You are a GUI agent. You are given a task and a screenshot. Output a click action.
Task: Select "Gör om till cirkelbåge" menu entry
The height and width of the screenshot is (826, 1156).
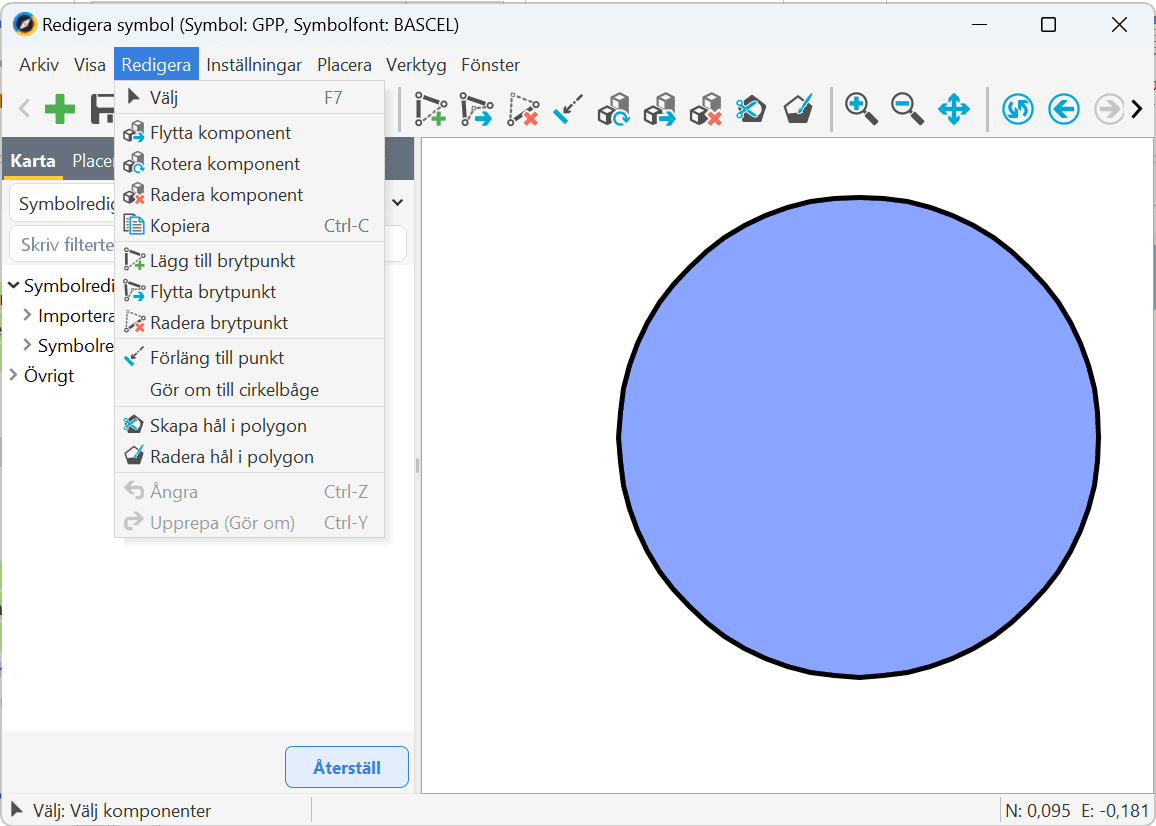click(x=234, y=390)
